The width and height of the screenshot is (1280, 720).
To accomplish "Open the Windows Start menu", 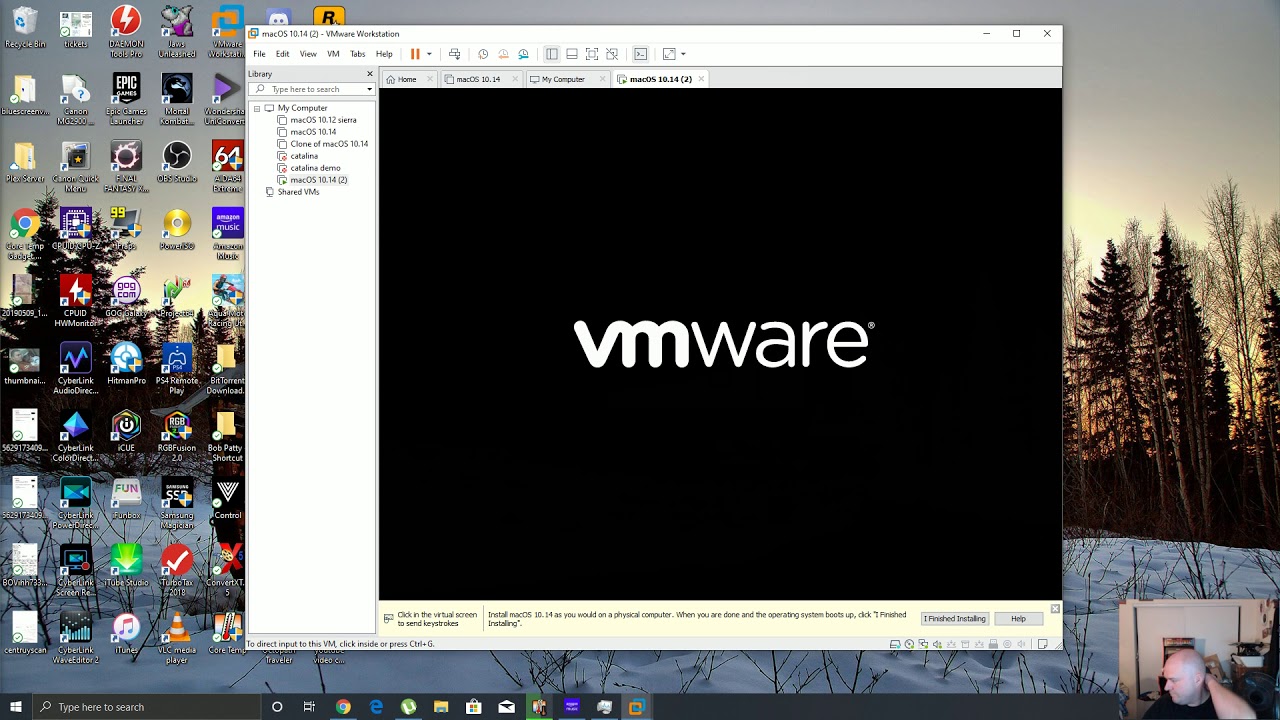I will (x=16, y=707).
